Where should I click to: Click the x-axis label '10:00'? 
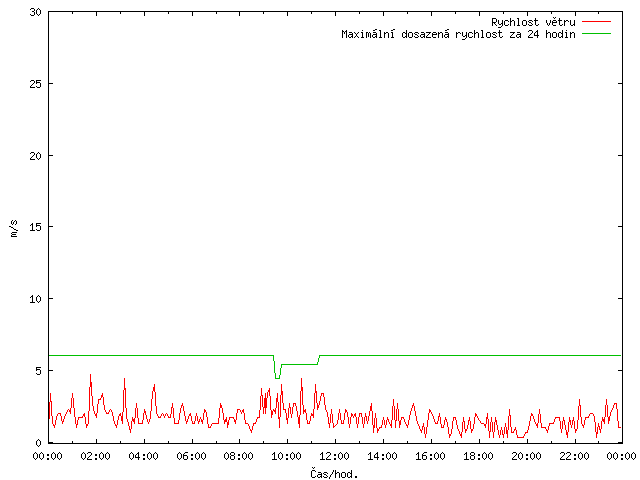tap(287, 456)
